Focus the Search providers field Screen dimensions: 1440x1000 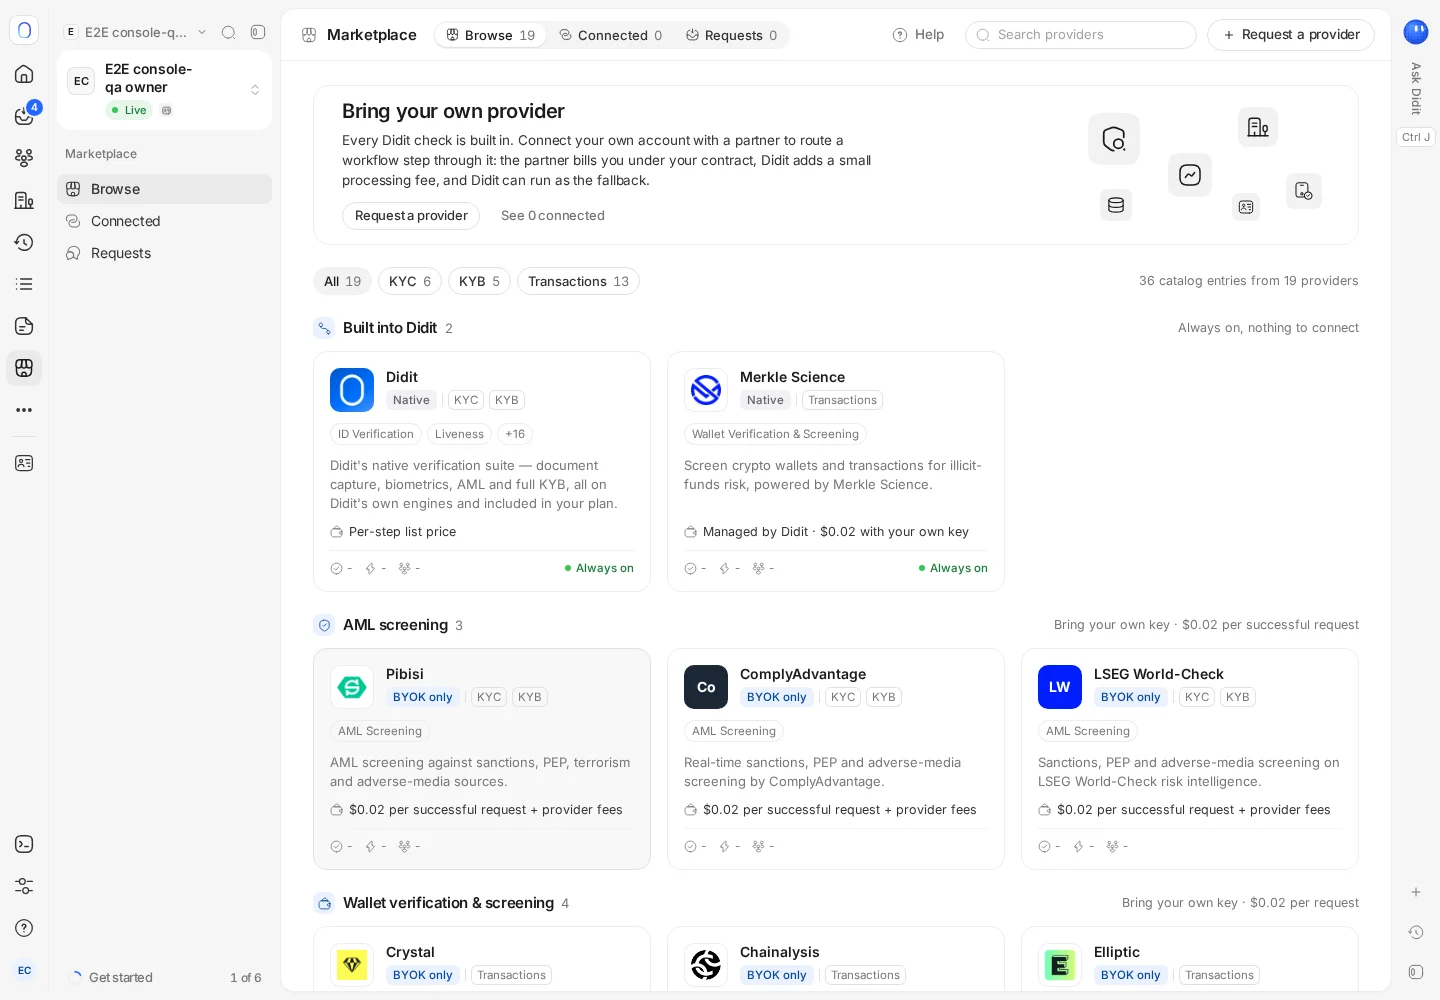pos(1081,35)
